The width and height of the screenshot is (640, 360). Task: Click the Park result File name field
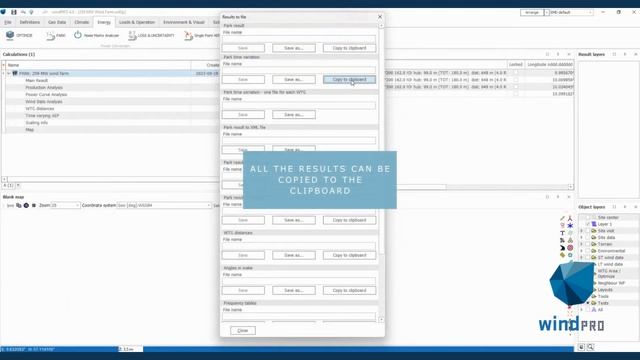point(299,39)
